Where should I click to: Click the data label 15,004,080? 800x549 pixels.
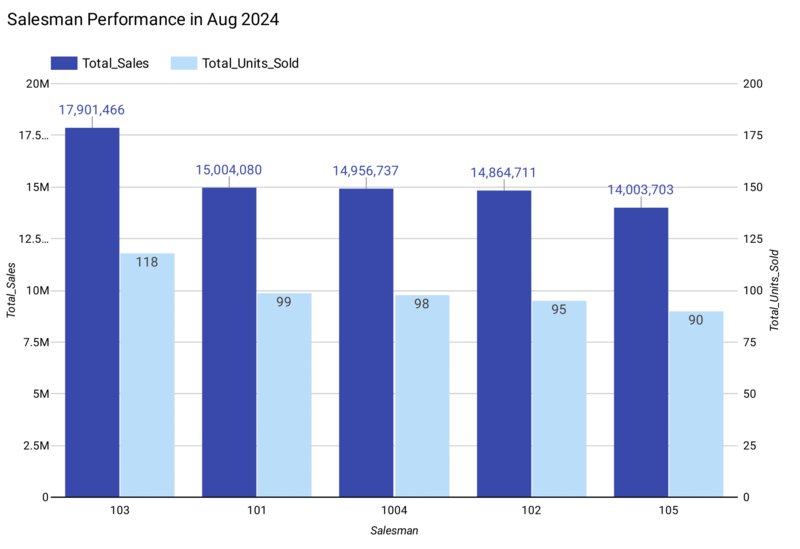[229, 170]
